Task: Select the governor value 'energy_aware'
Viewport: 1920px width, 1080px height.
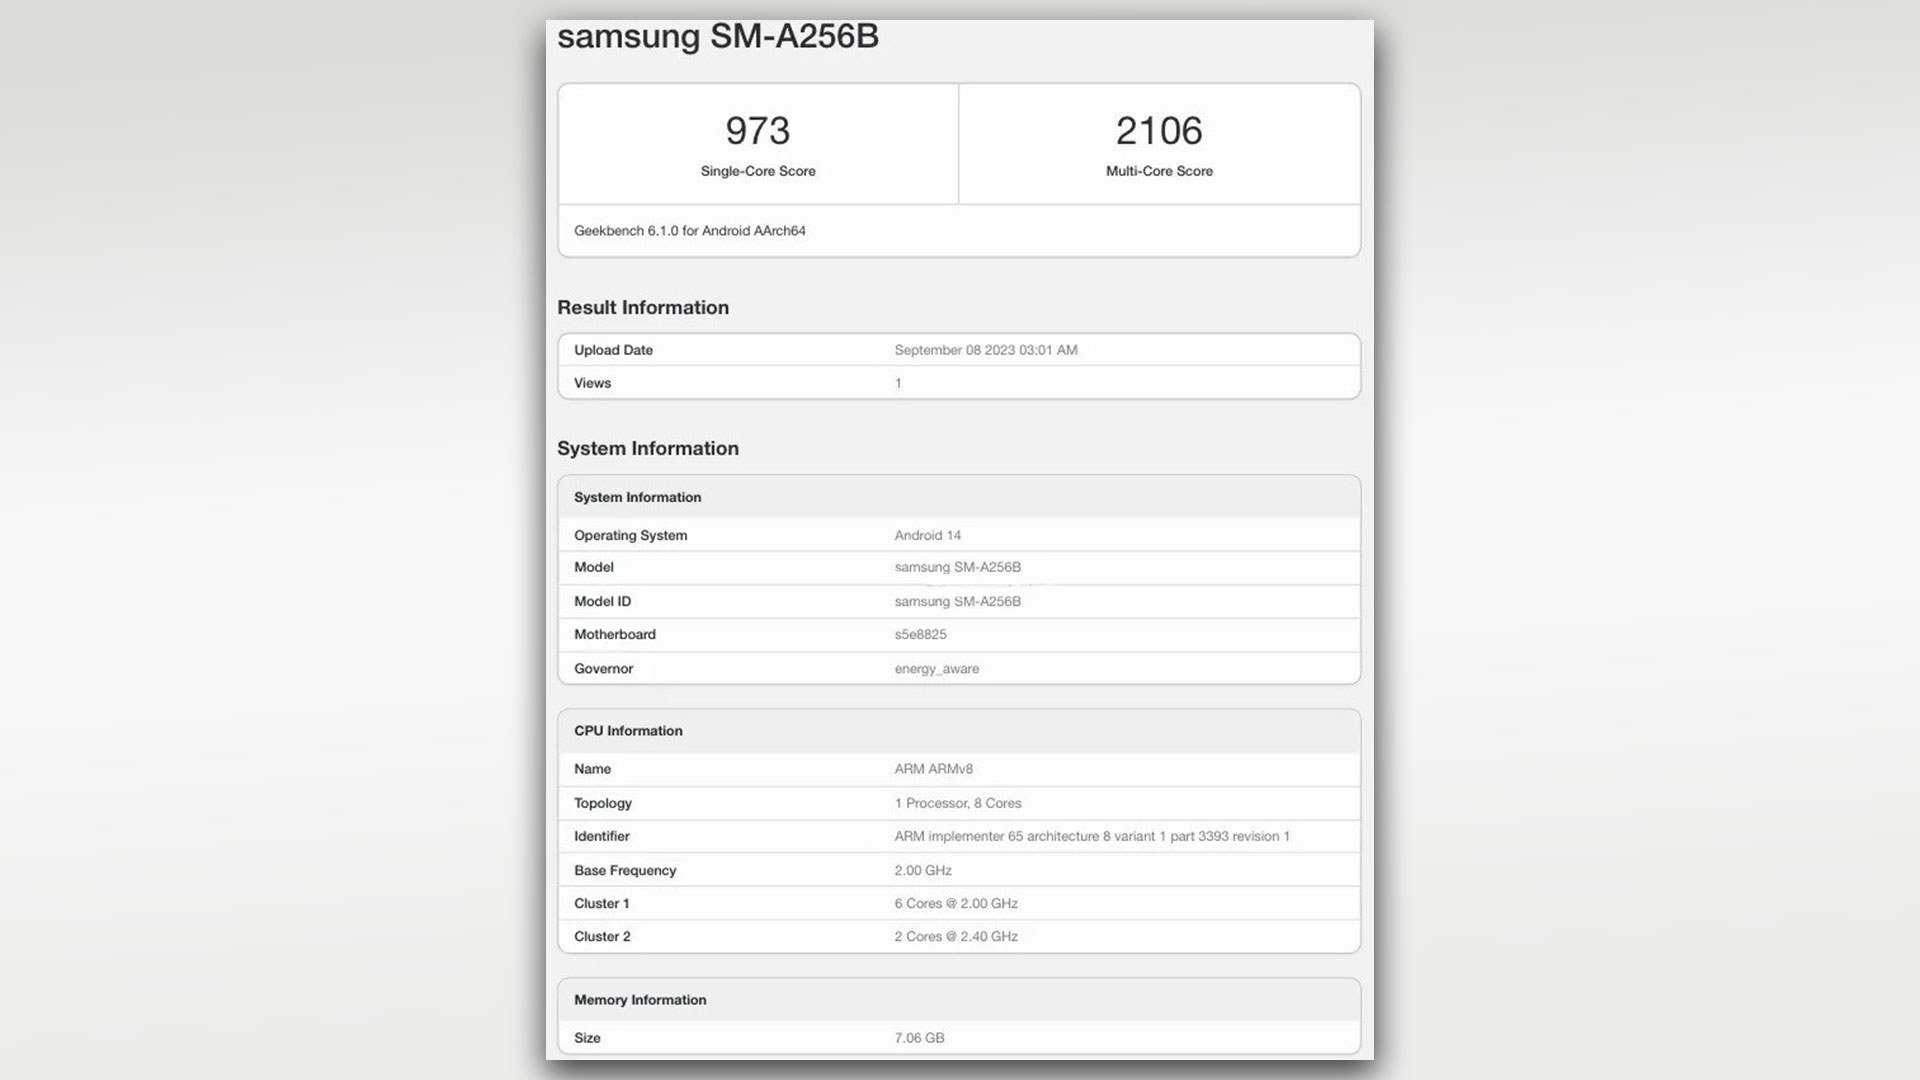Action: point(936,669)
